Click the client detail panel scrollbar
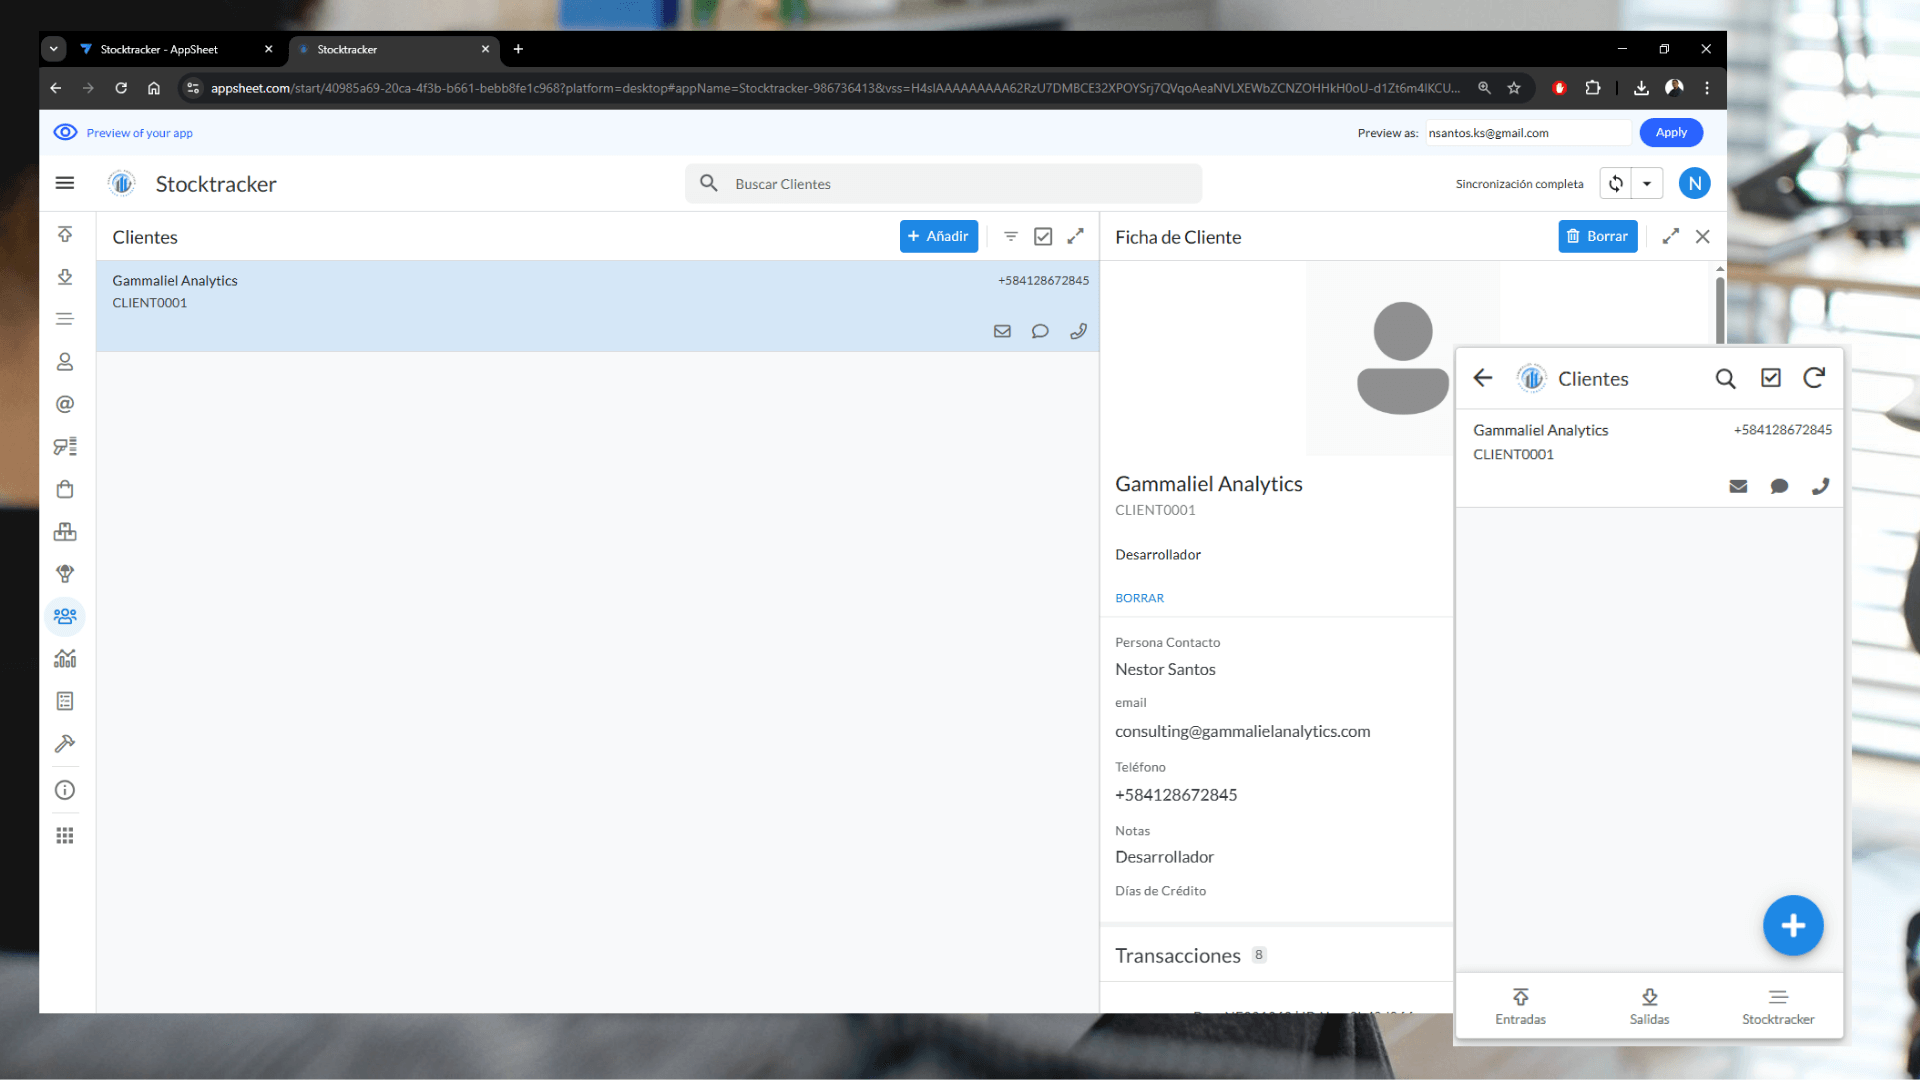 (x=1720, y=310)
